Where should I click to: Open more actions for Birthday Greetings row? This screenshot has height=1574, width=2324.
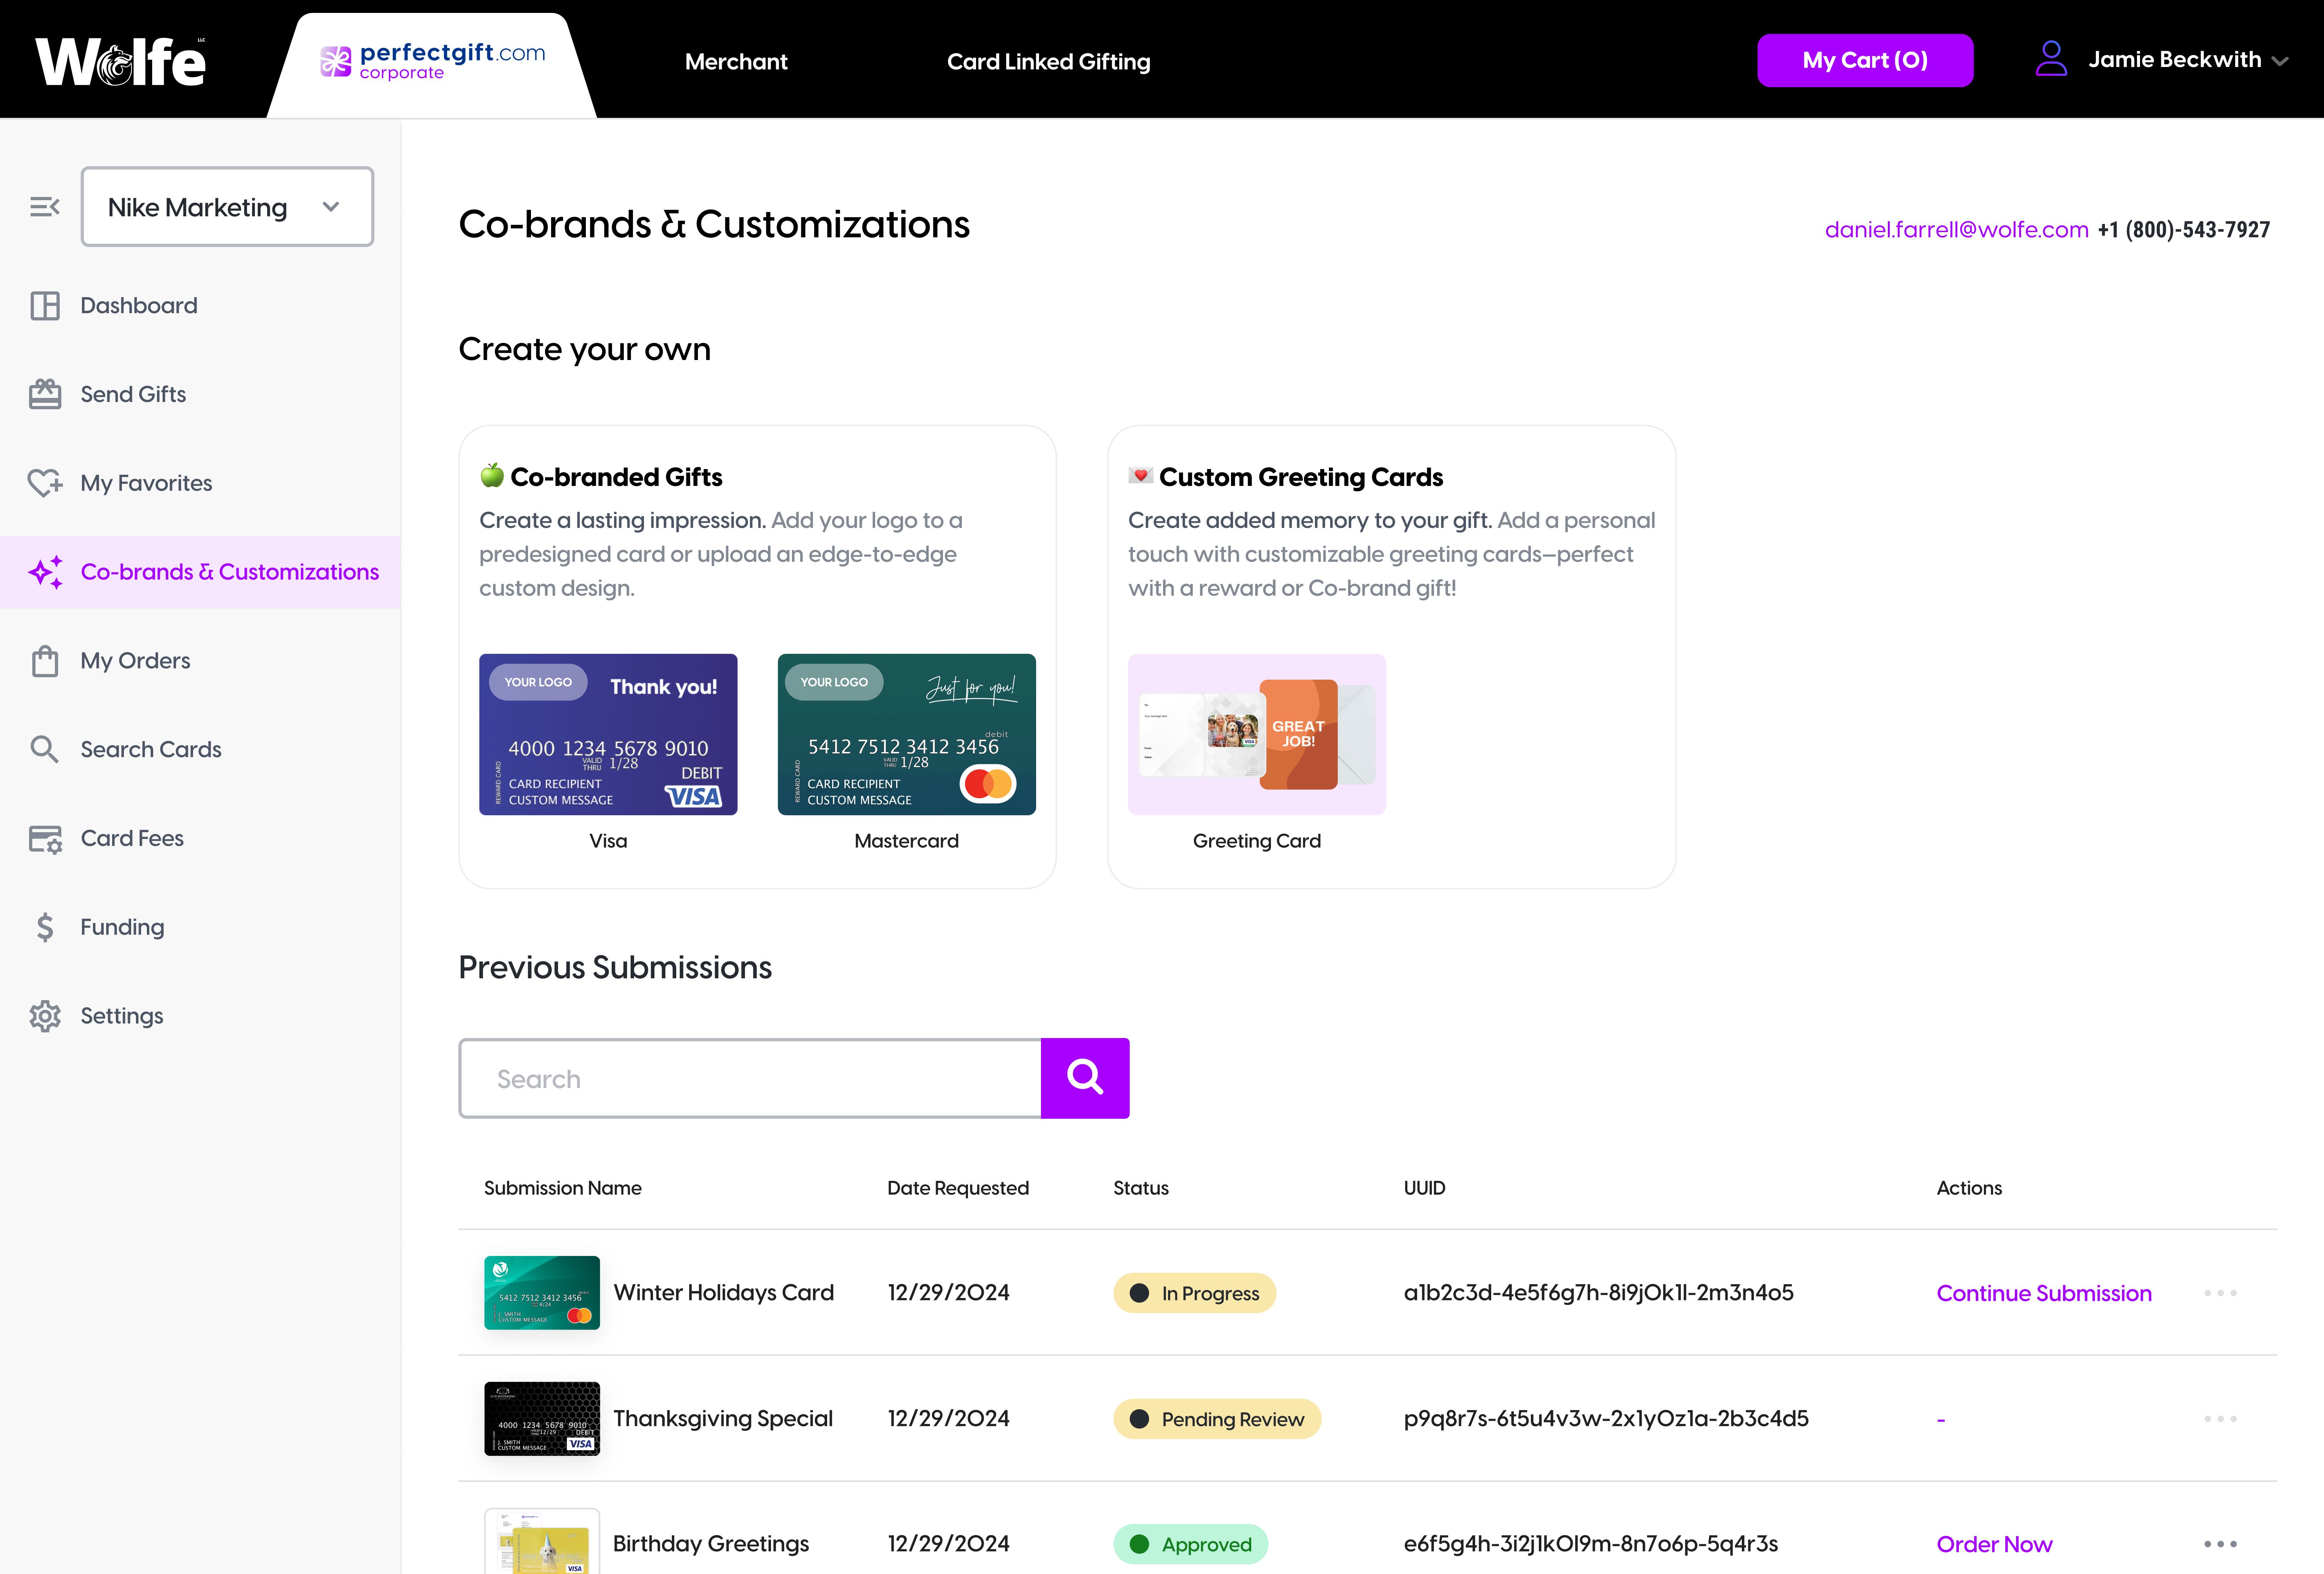point(2220,1544)
